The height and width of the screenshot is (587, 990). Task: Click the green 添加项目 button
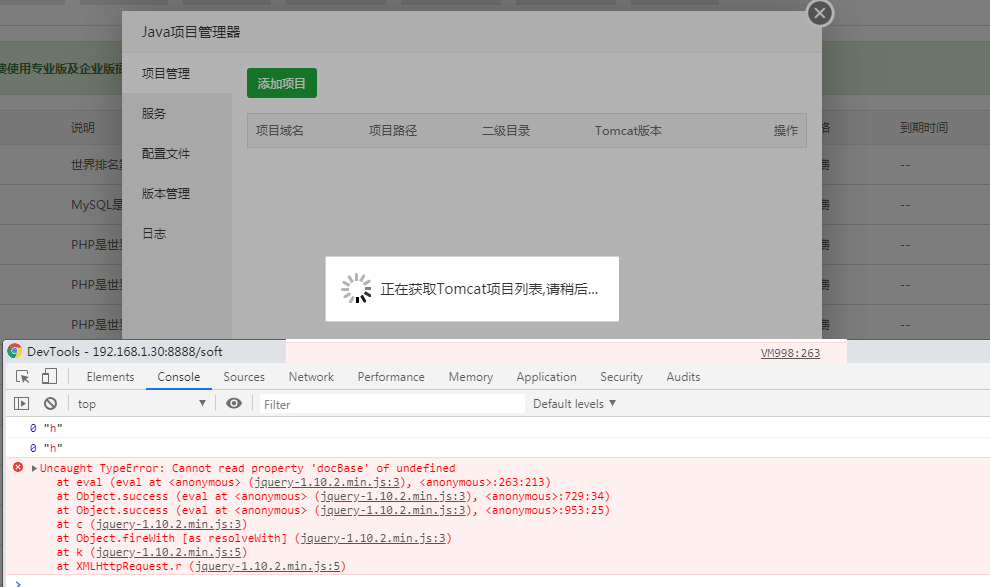[282, 83]
